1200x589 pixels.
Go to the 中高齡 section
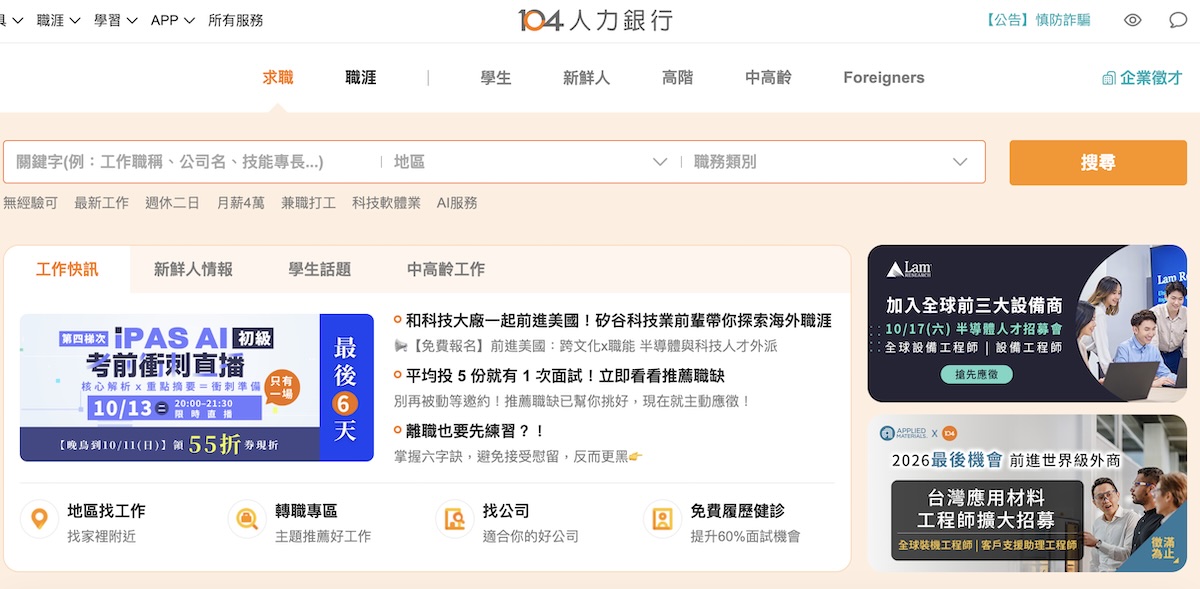tap(768, 77)
